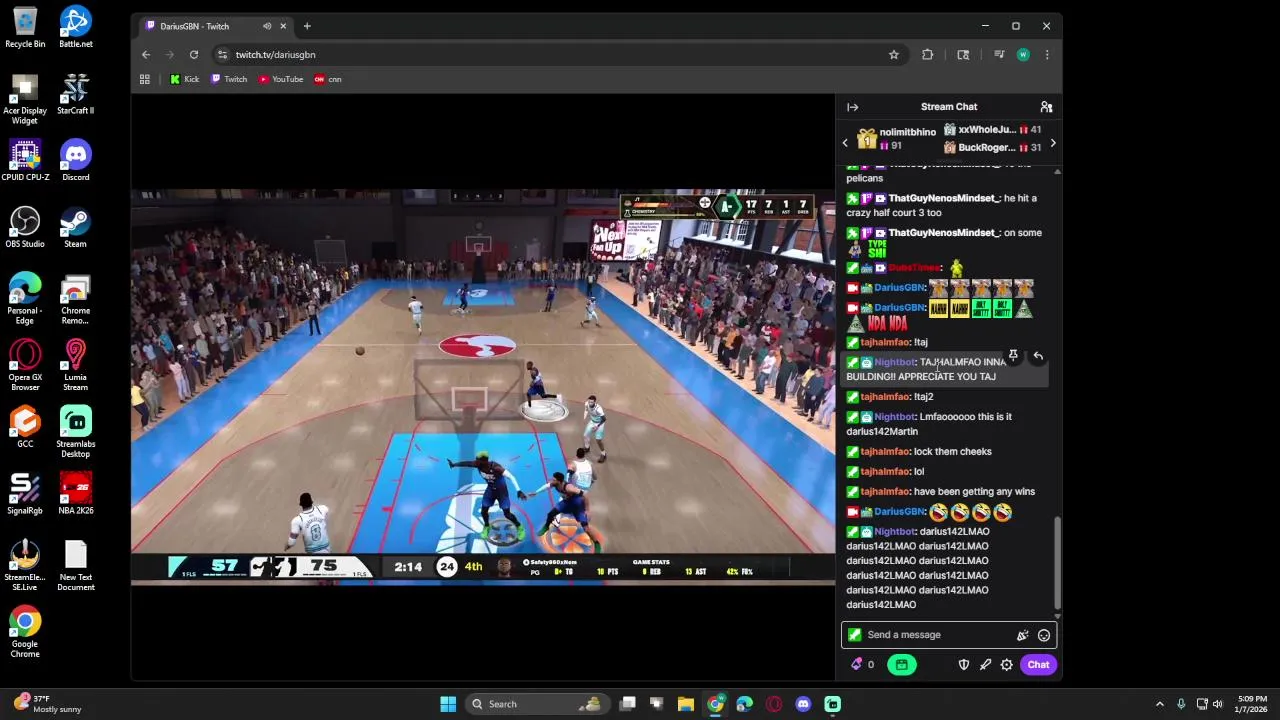Screen dimensions: 1280x720
Task: Open the Chrome profile avatar
Action: tap(1023, 55)
